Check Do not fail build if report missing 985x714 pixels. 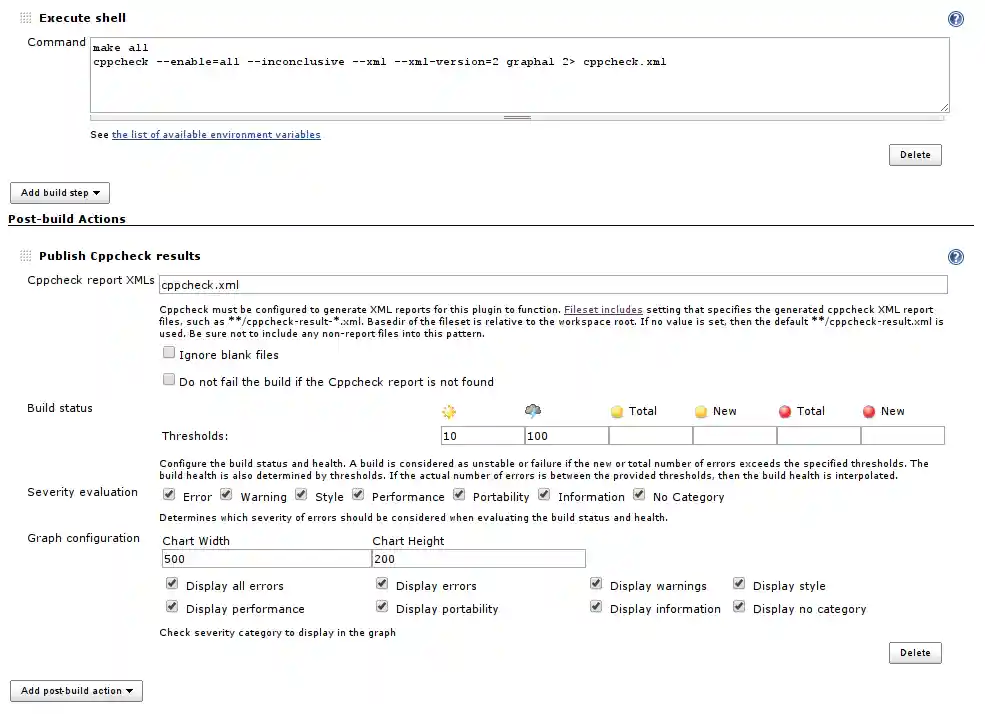tap(169, 380)
